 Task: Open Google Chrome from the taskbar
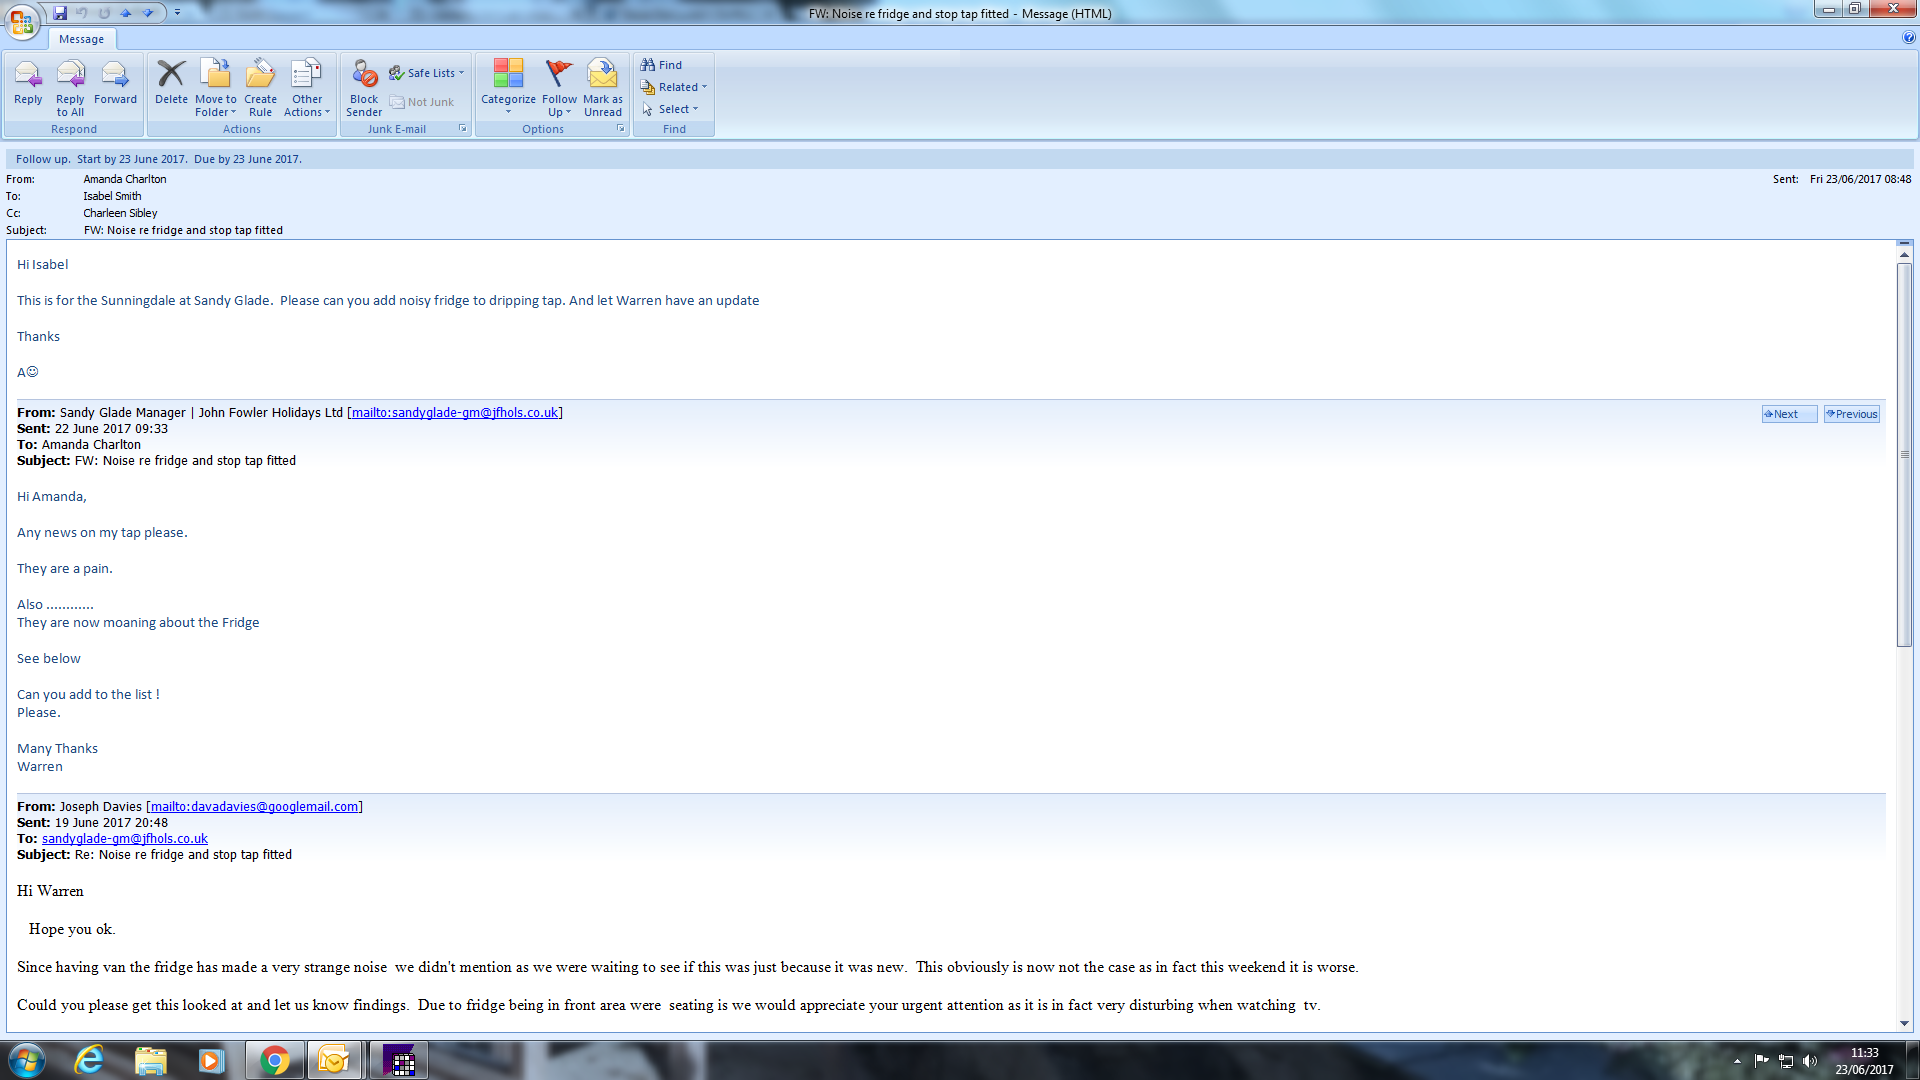[274, 1060]
